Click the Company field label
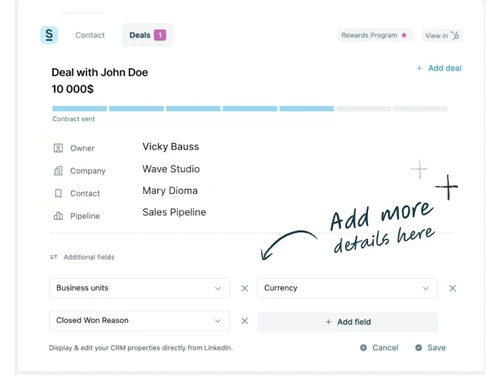Image resolution: width=500 pixels, height=375 pixels. [x=88, y=171]
